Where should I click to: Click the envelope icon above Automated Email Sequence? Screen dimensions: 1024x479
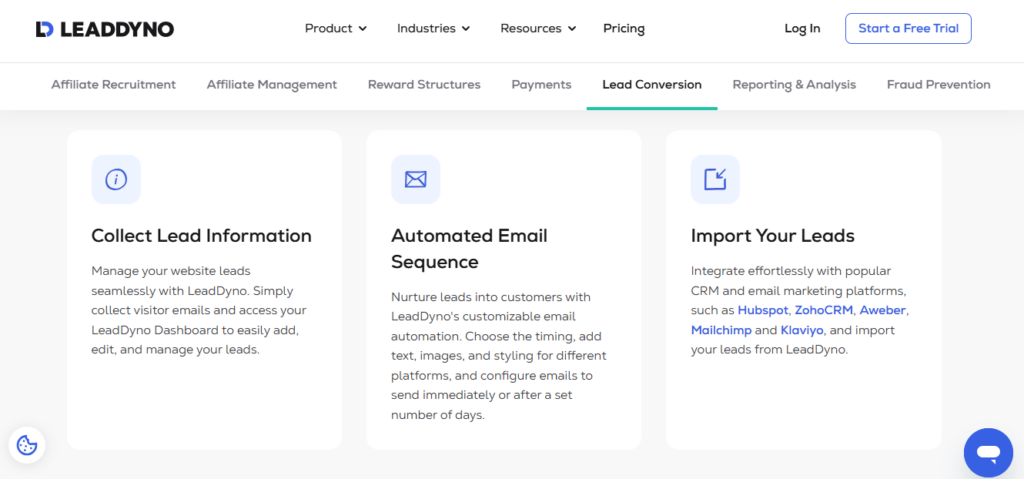415,180
